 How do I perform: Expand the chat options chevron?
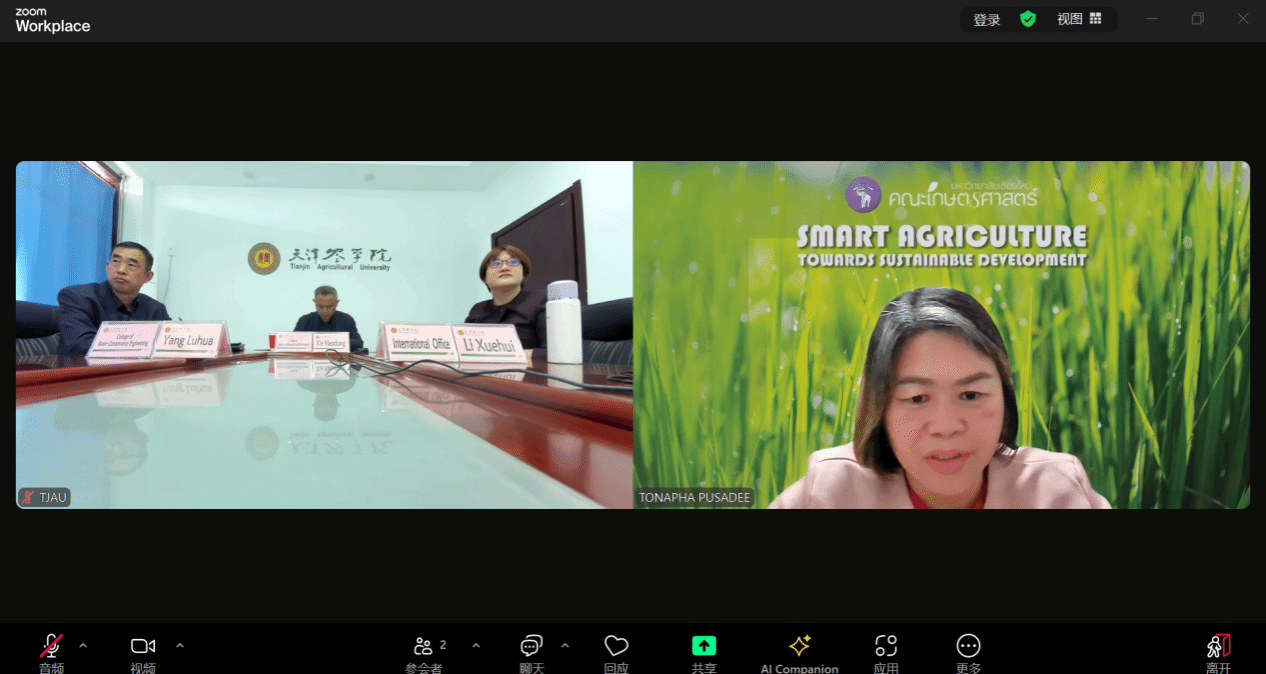click(x=565, y=645)
